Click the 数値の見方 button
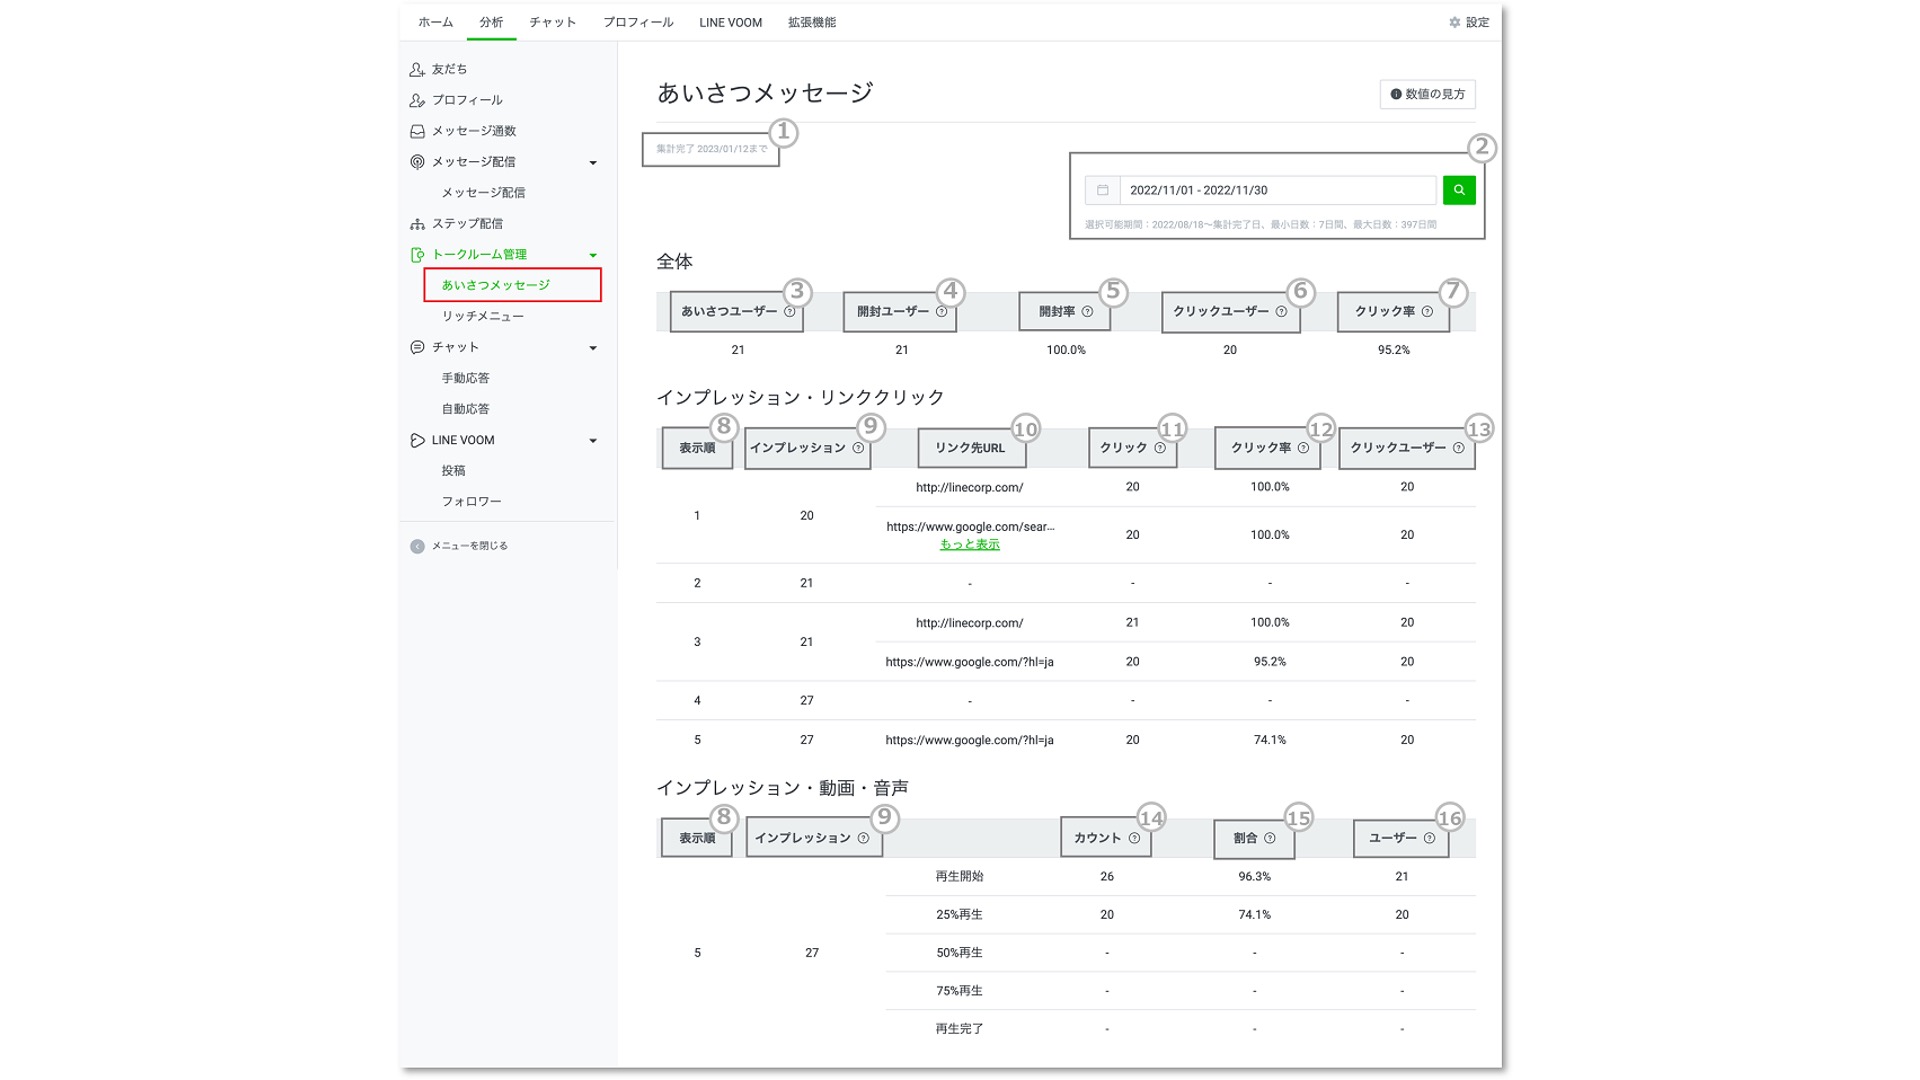The image size is (1920, 1080). click(1427, 94)
